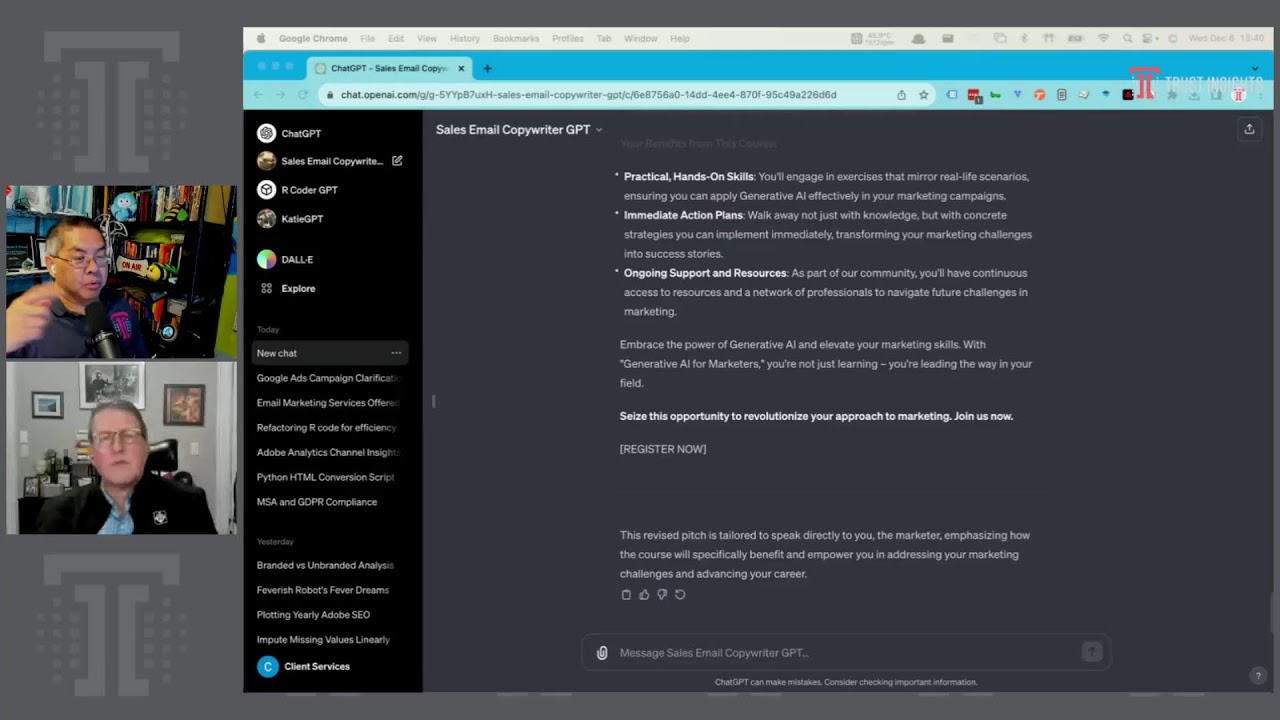Click the 'Practical, Hands-On Skills' bullet heading
This screenshot has height=720, width=1280.
coord(689,177)
